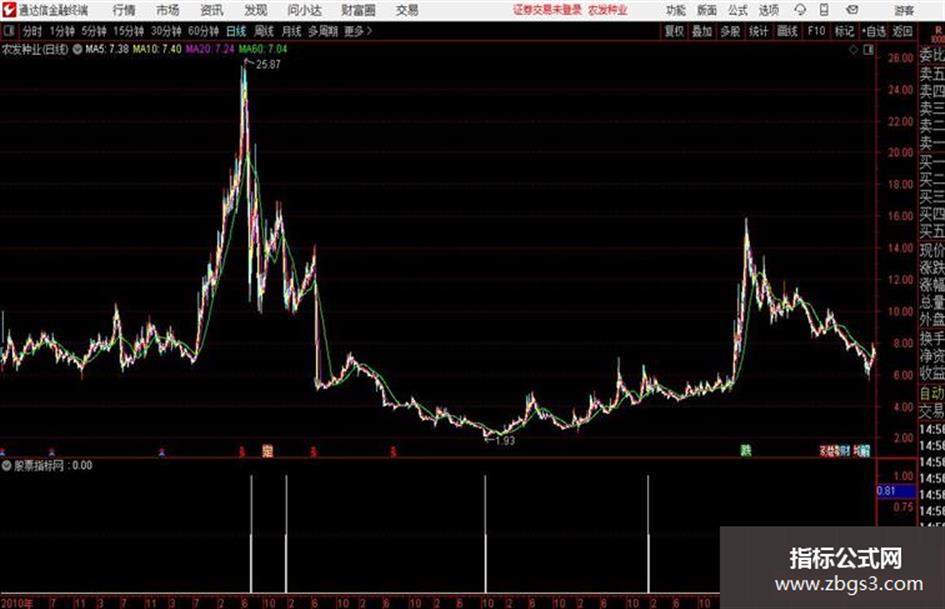Image resolution: width=945 pixels, height=609 pixels.
Task: Open the 财富圈 menu
Action: (358, 10)
